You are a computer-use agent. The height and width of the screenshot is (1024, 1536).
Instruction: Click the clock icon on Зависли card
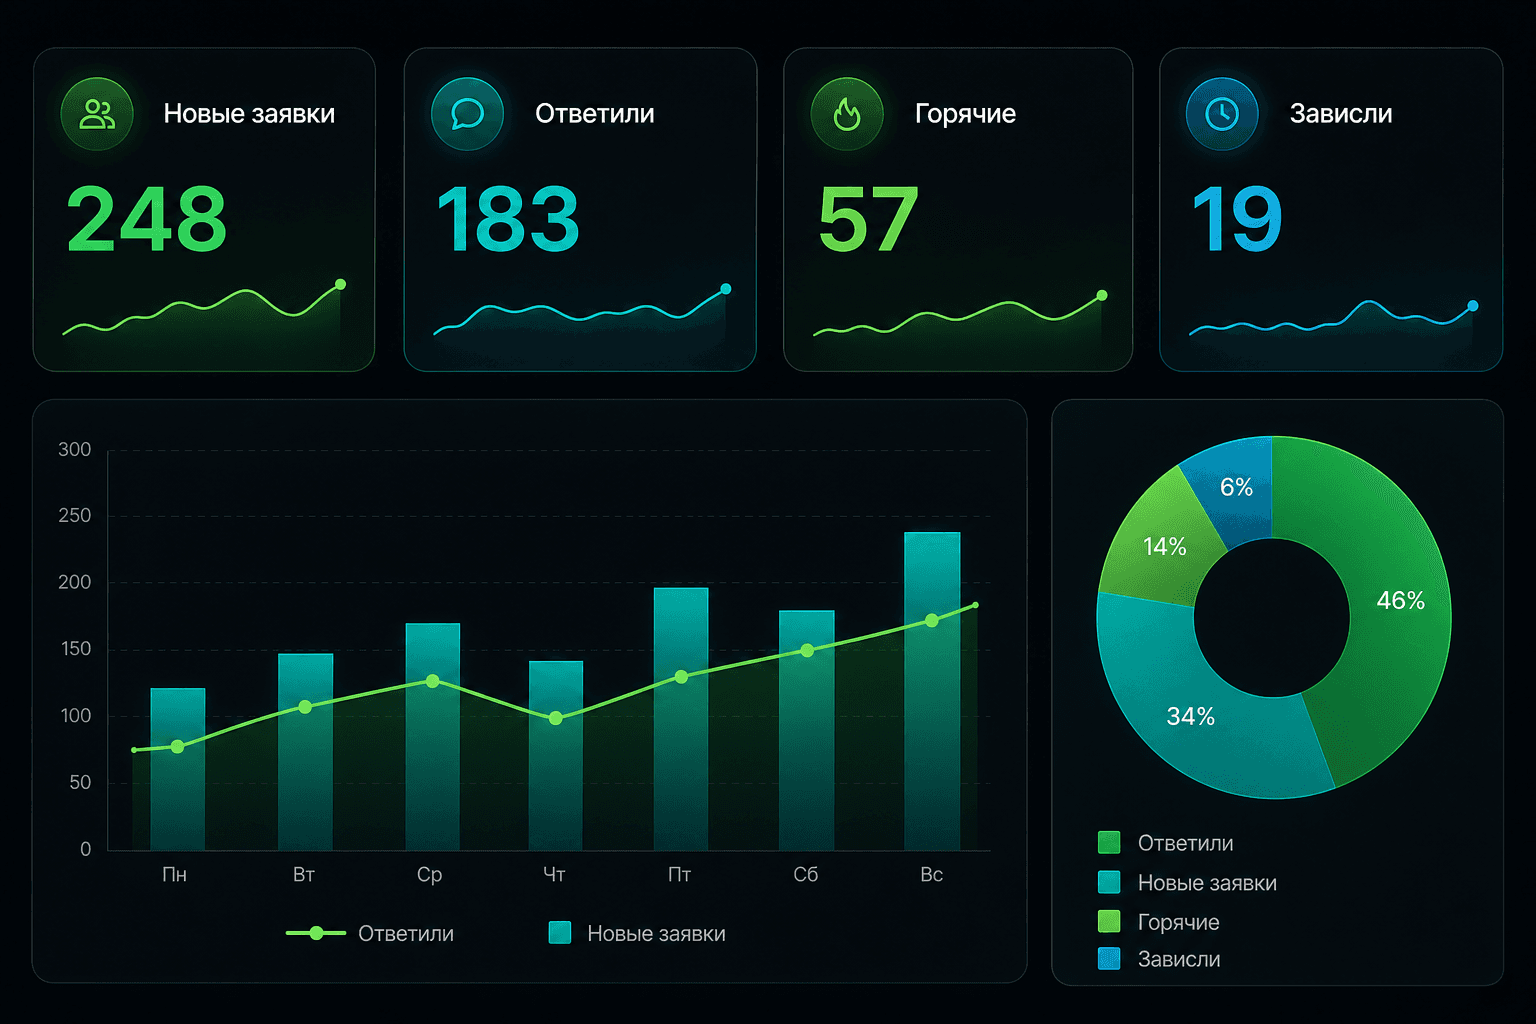[1222, 114]
